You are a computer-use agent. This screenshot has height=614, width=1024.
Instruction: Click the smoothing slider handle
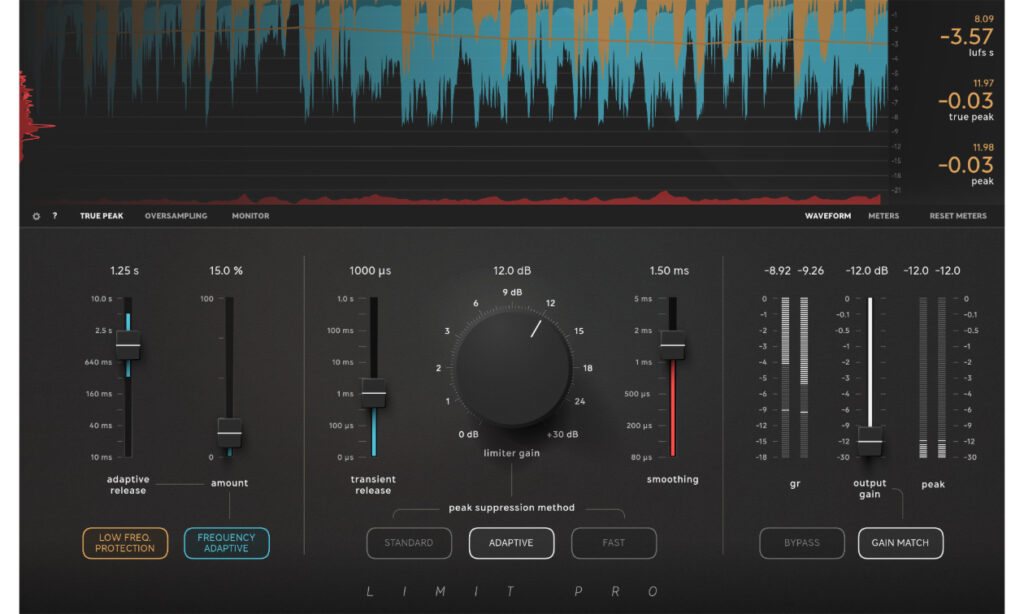[x=673, y=345]
